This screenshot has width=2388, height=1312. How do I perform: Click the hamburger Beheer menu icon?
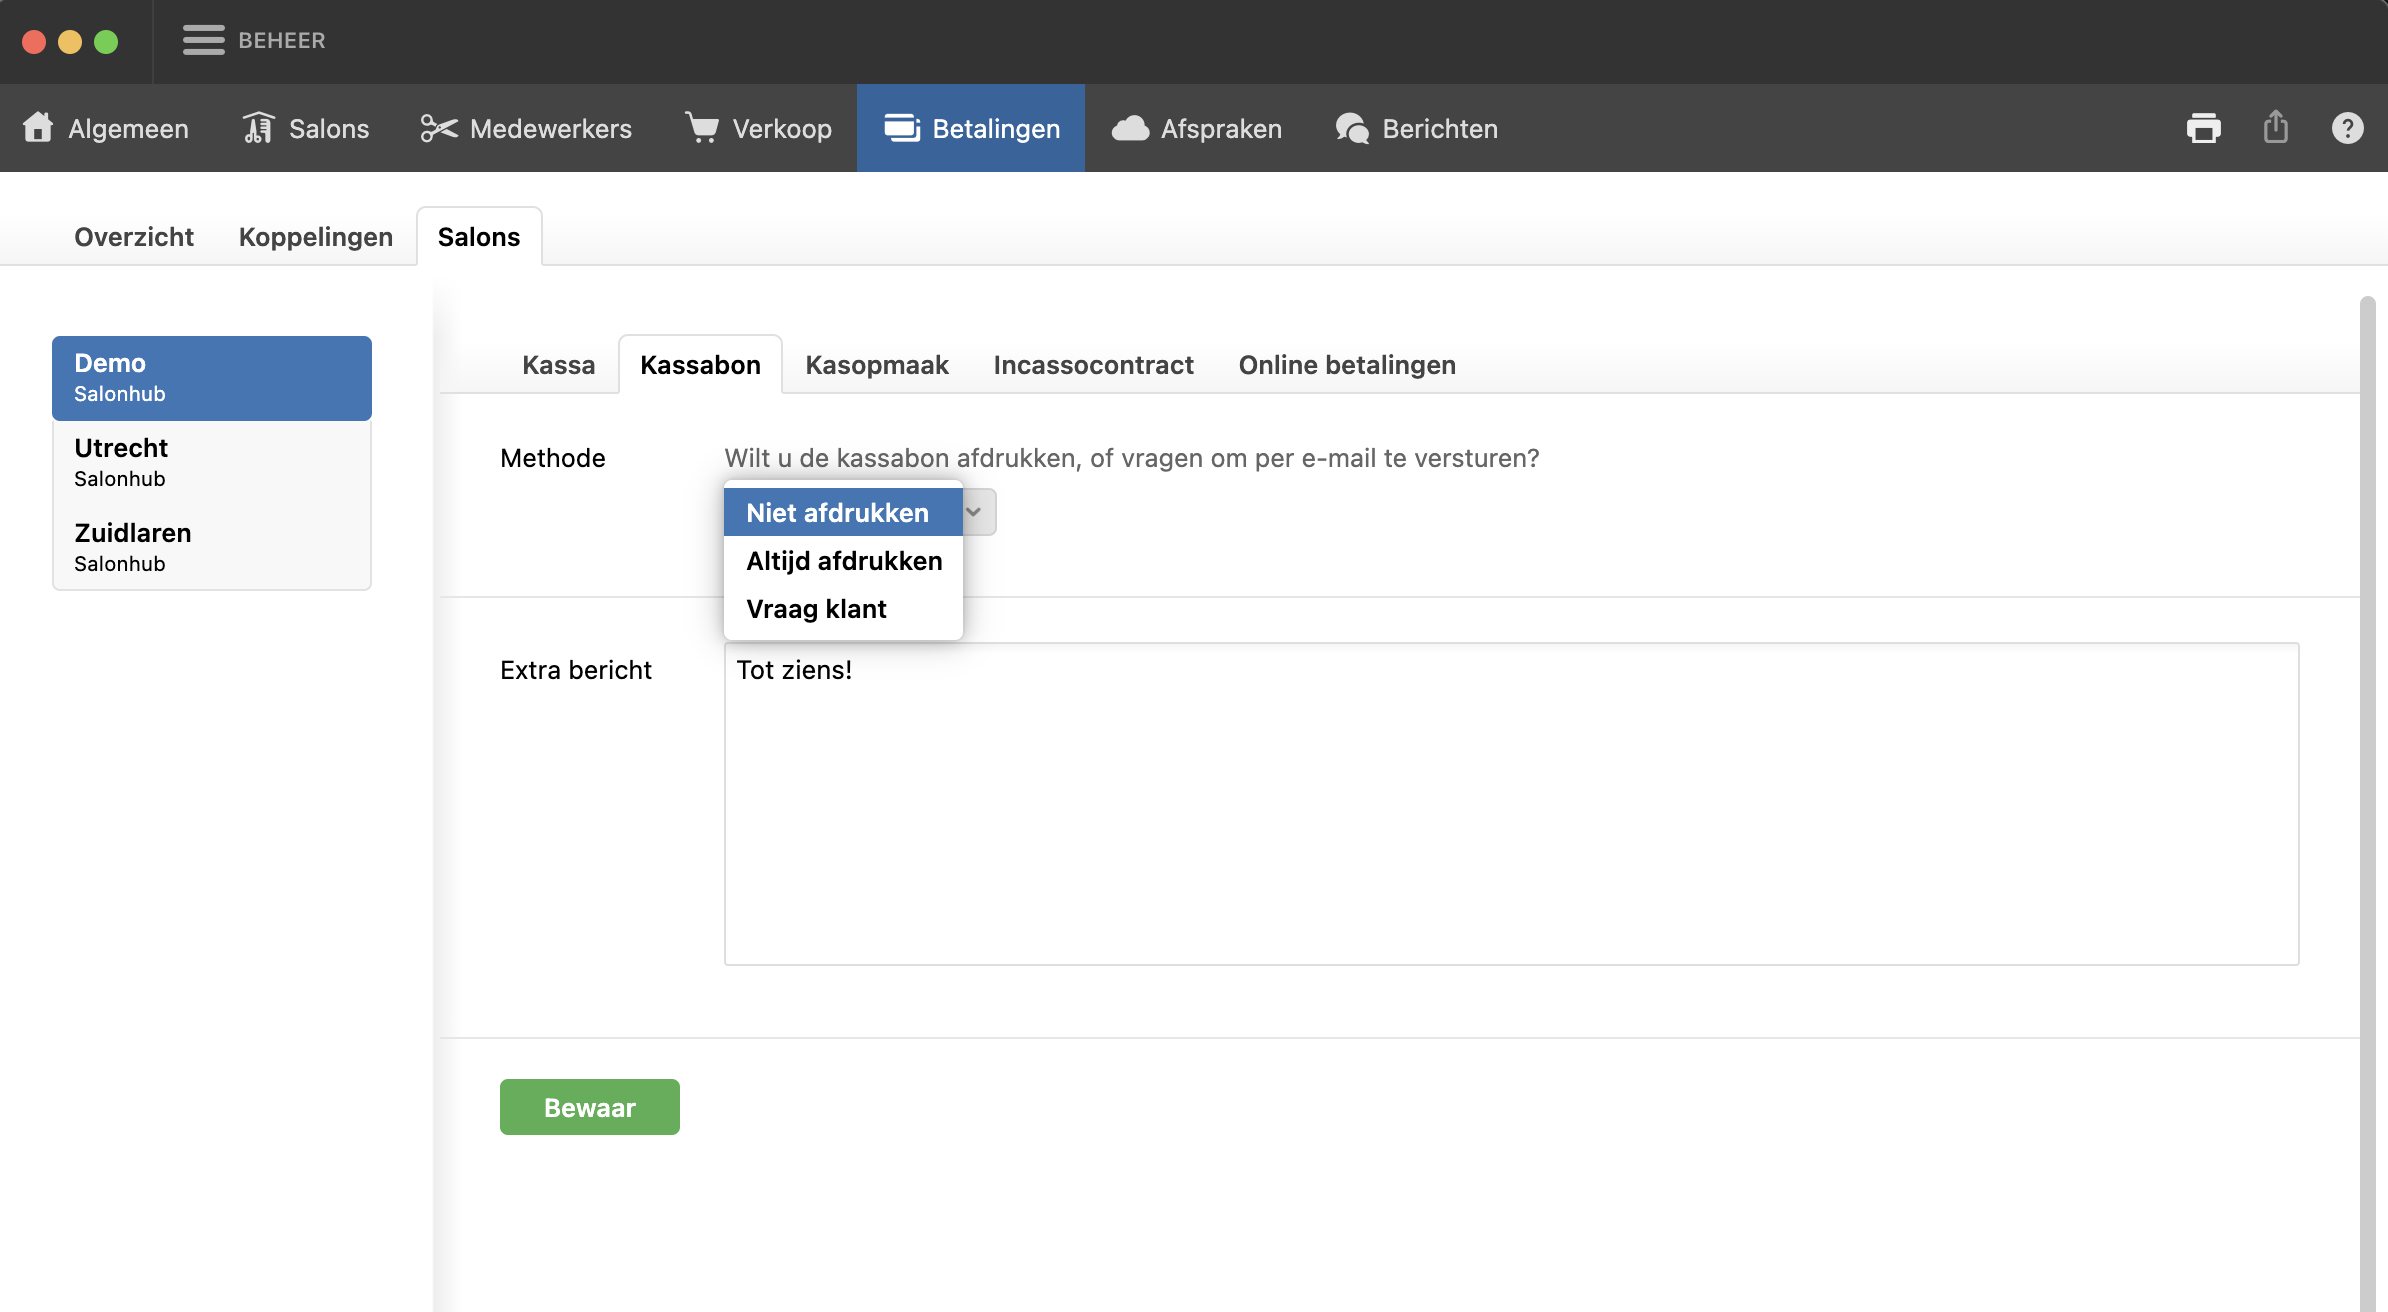pos(203,40)
